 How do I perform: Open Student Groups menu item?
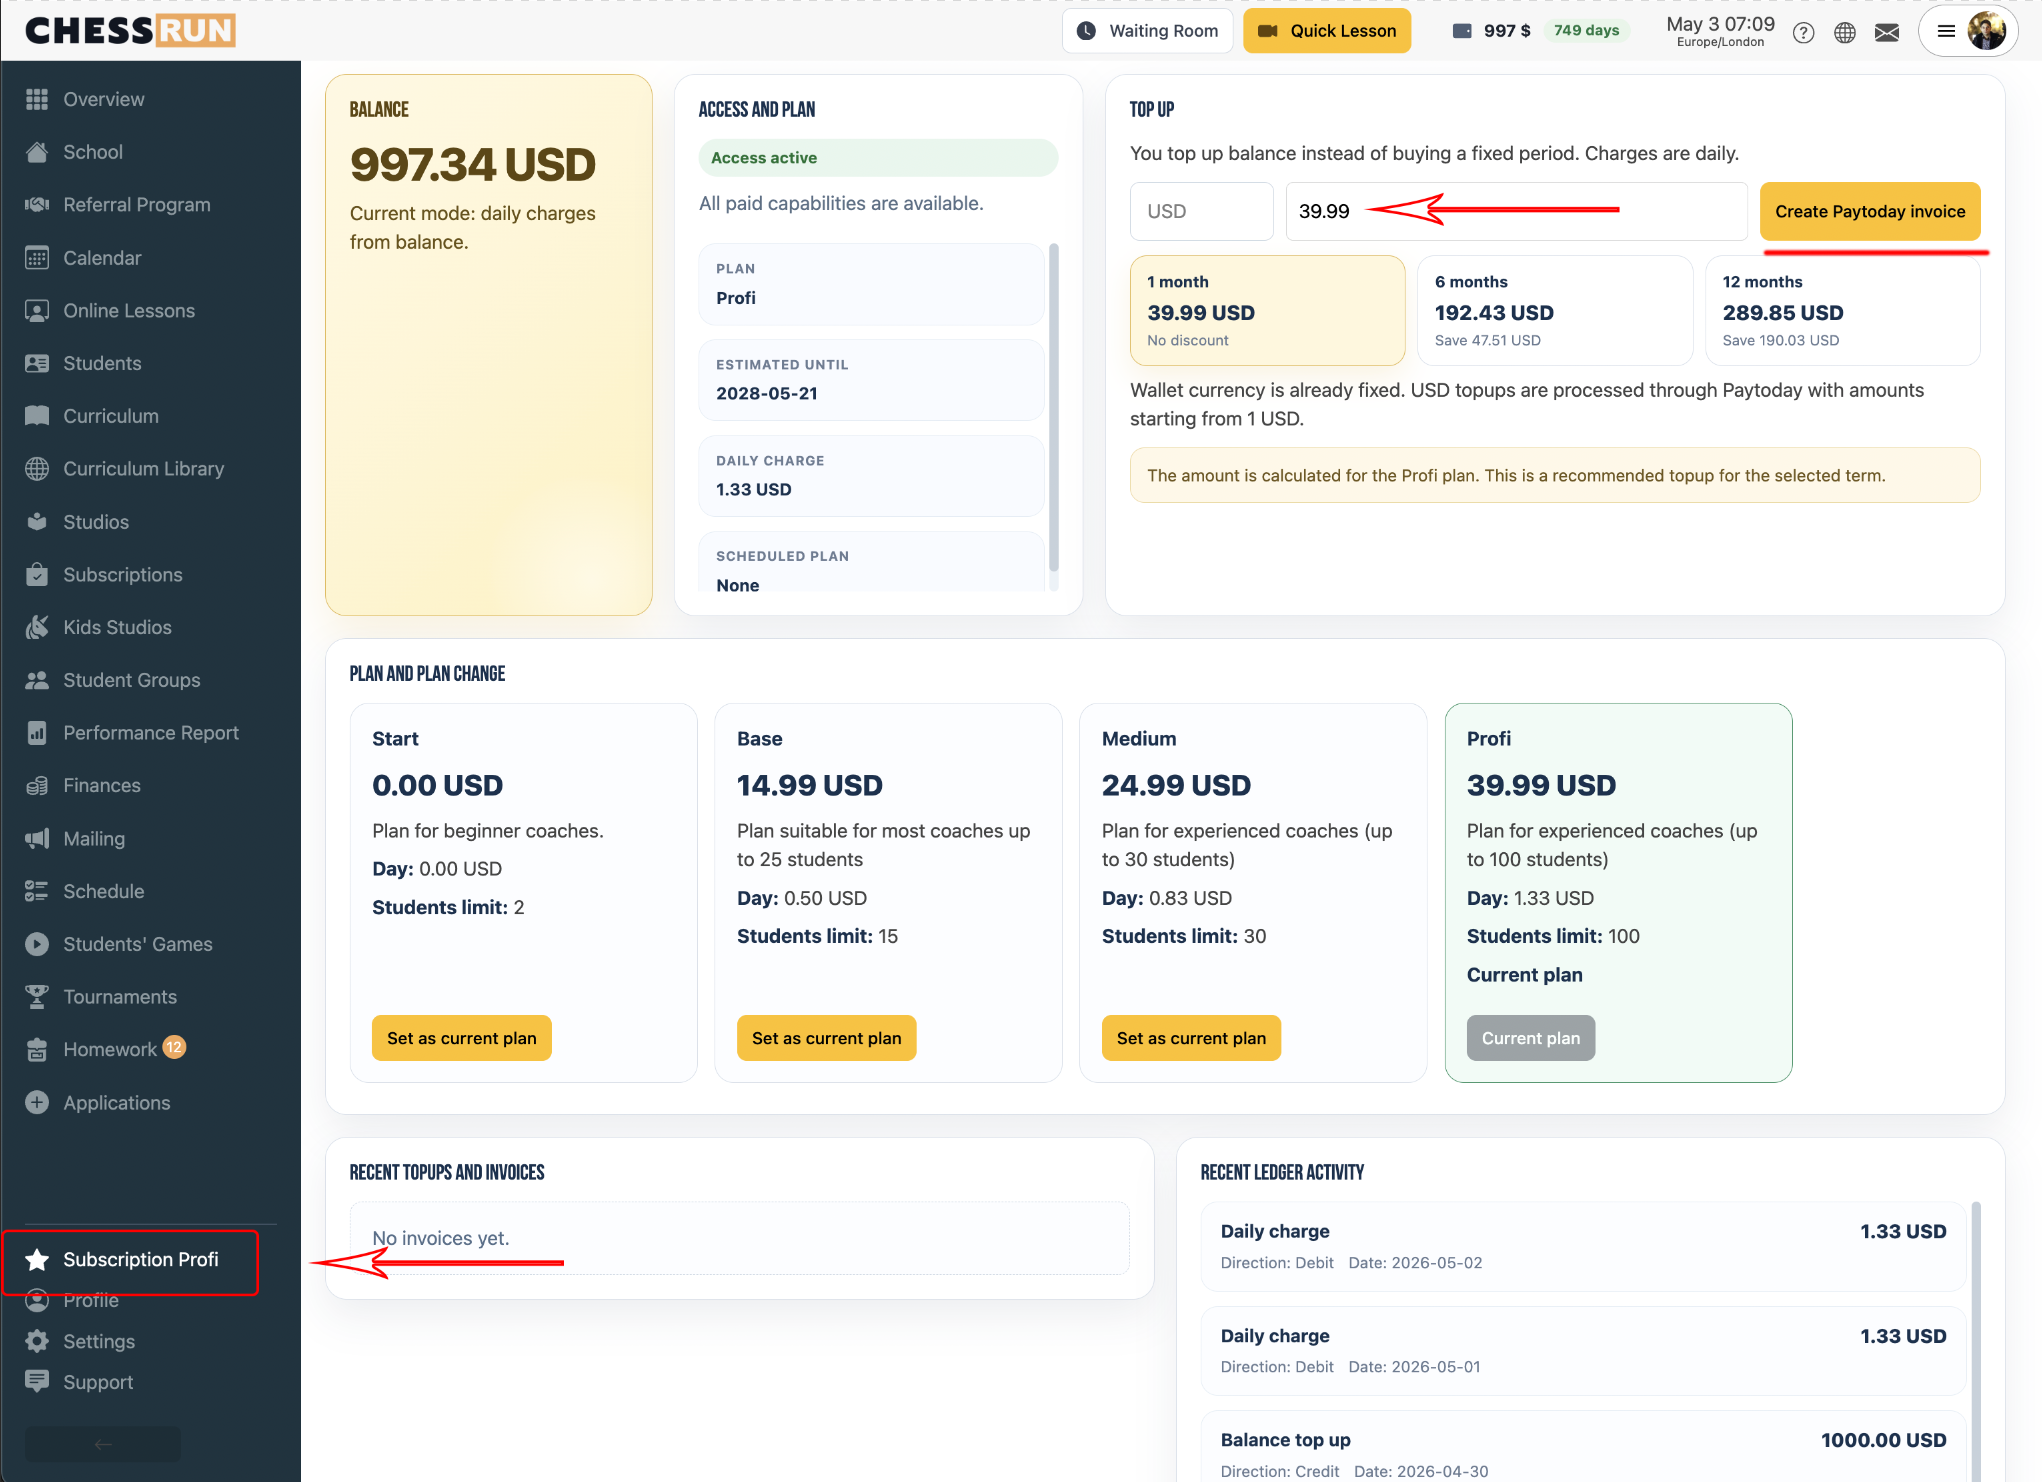pyautogui.click(x=131, y=680)
